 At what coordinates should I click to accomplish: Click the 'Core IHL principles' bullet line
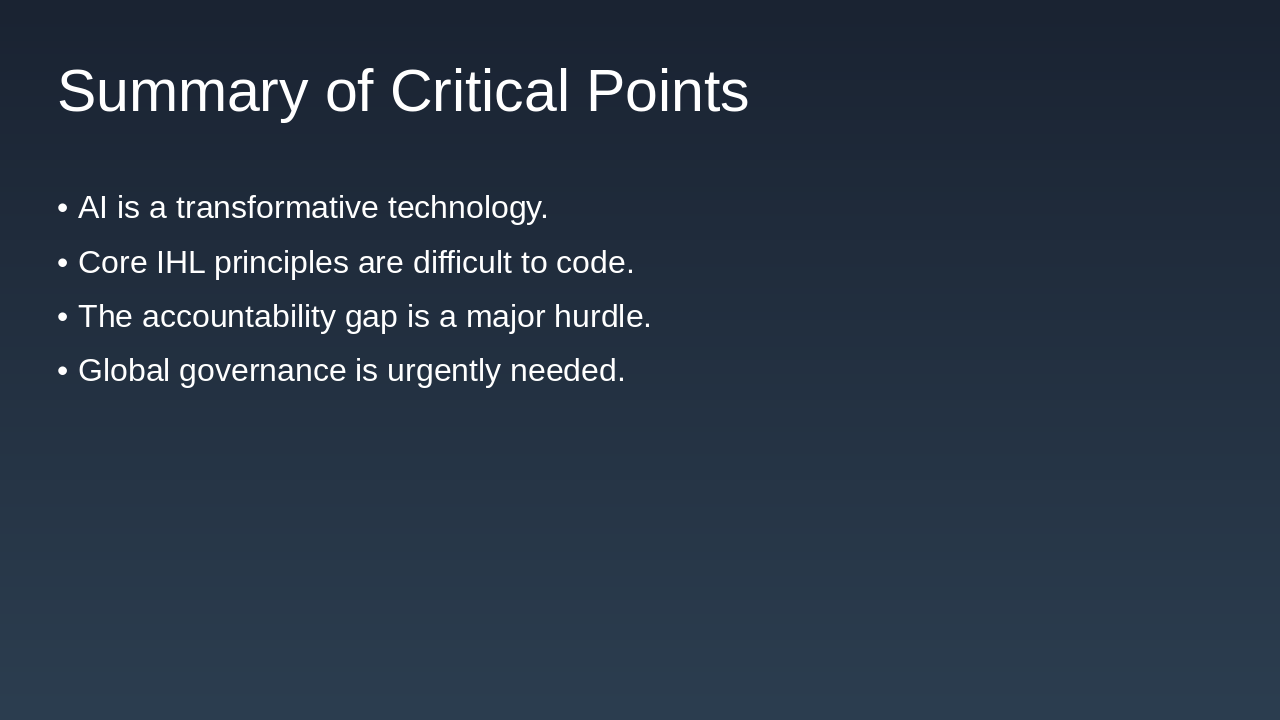pyautogui.click(x=355, y=262)
